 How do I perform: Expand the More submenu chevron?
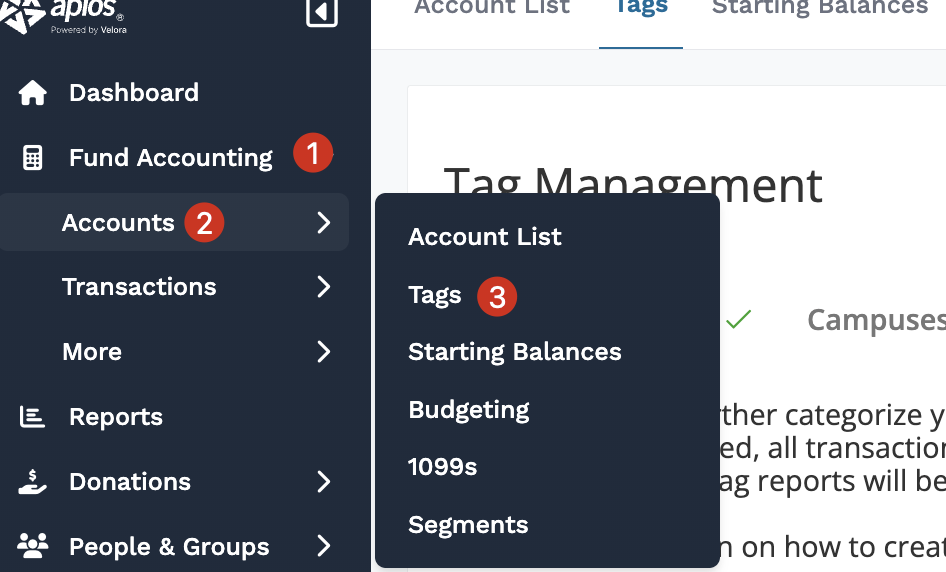point(323,352)
